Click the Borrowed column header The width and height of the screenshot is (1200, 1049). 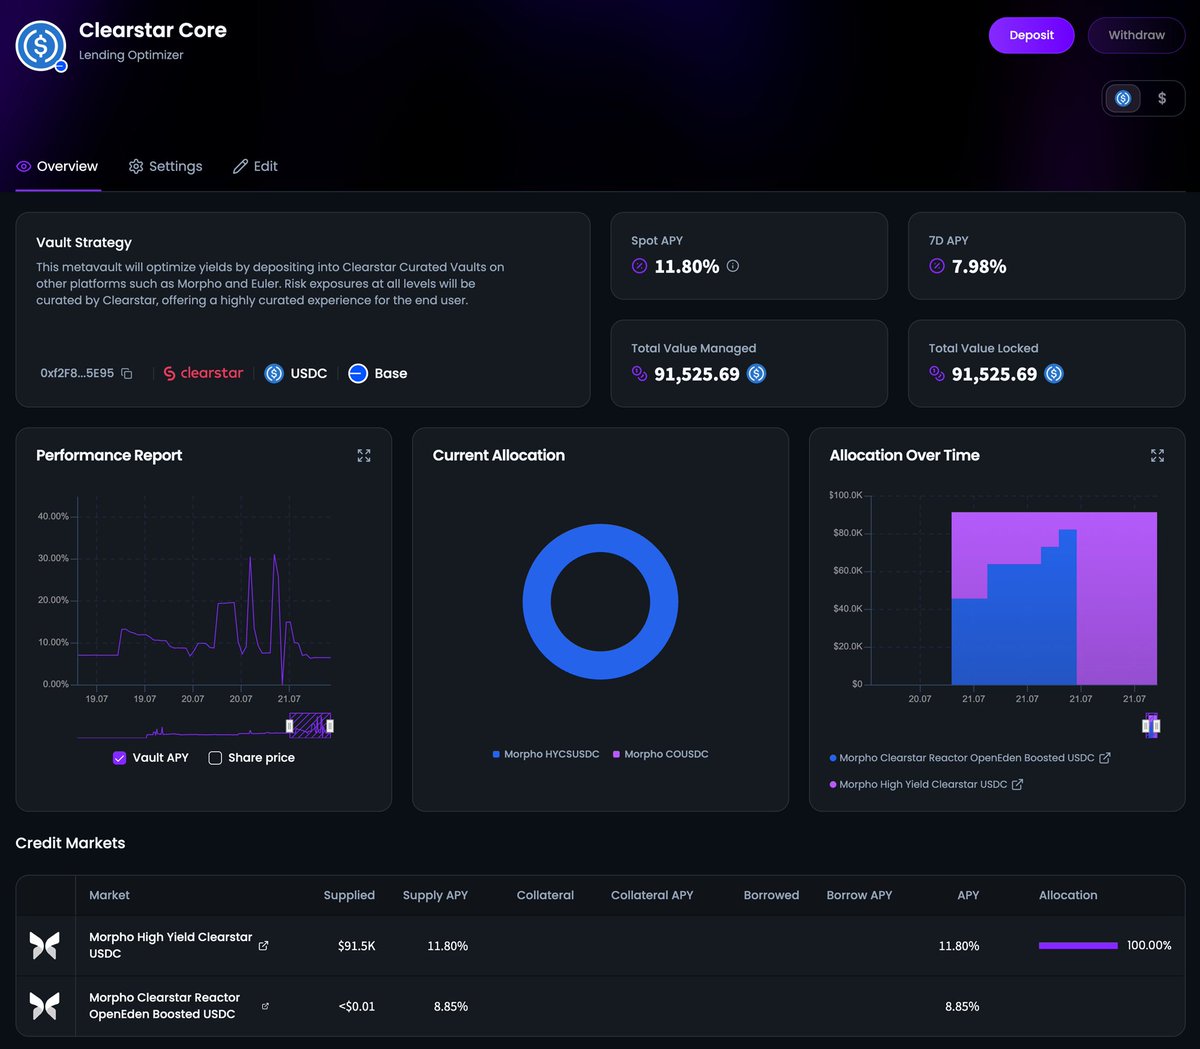pyautogui.click(x=771, y=895)
